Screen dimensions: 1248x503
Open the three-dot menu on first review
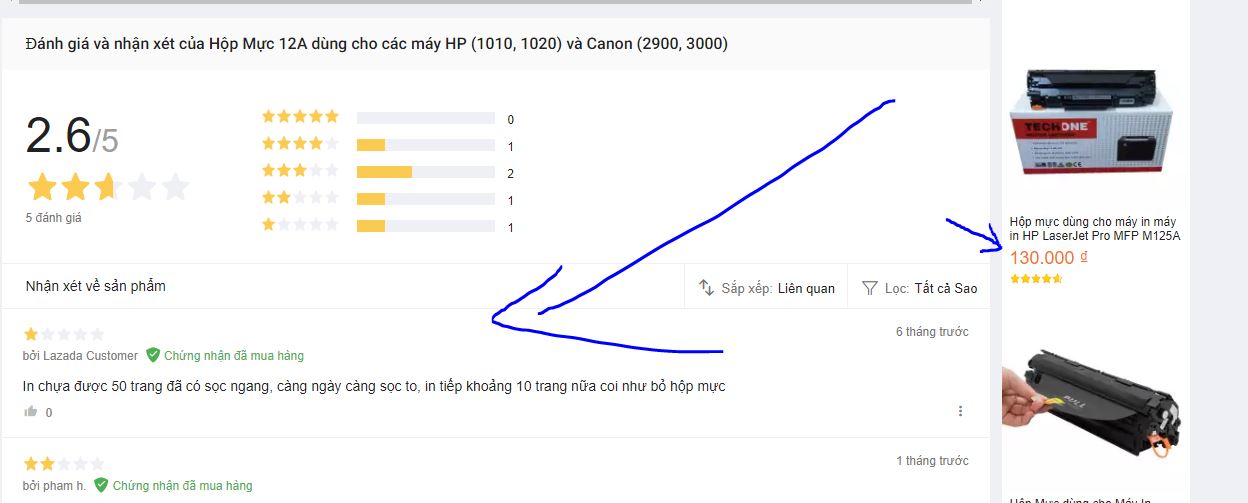(960, 411)
